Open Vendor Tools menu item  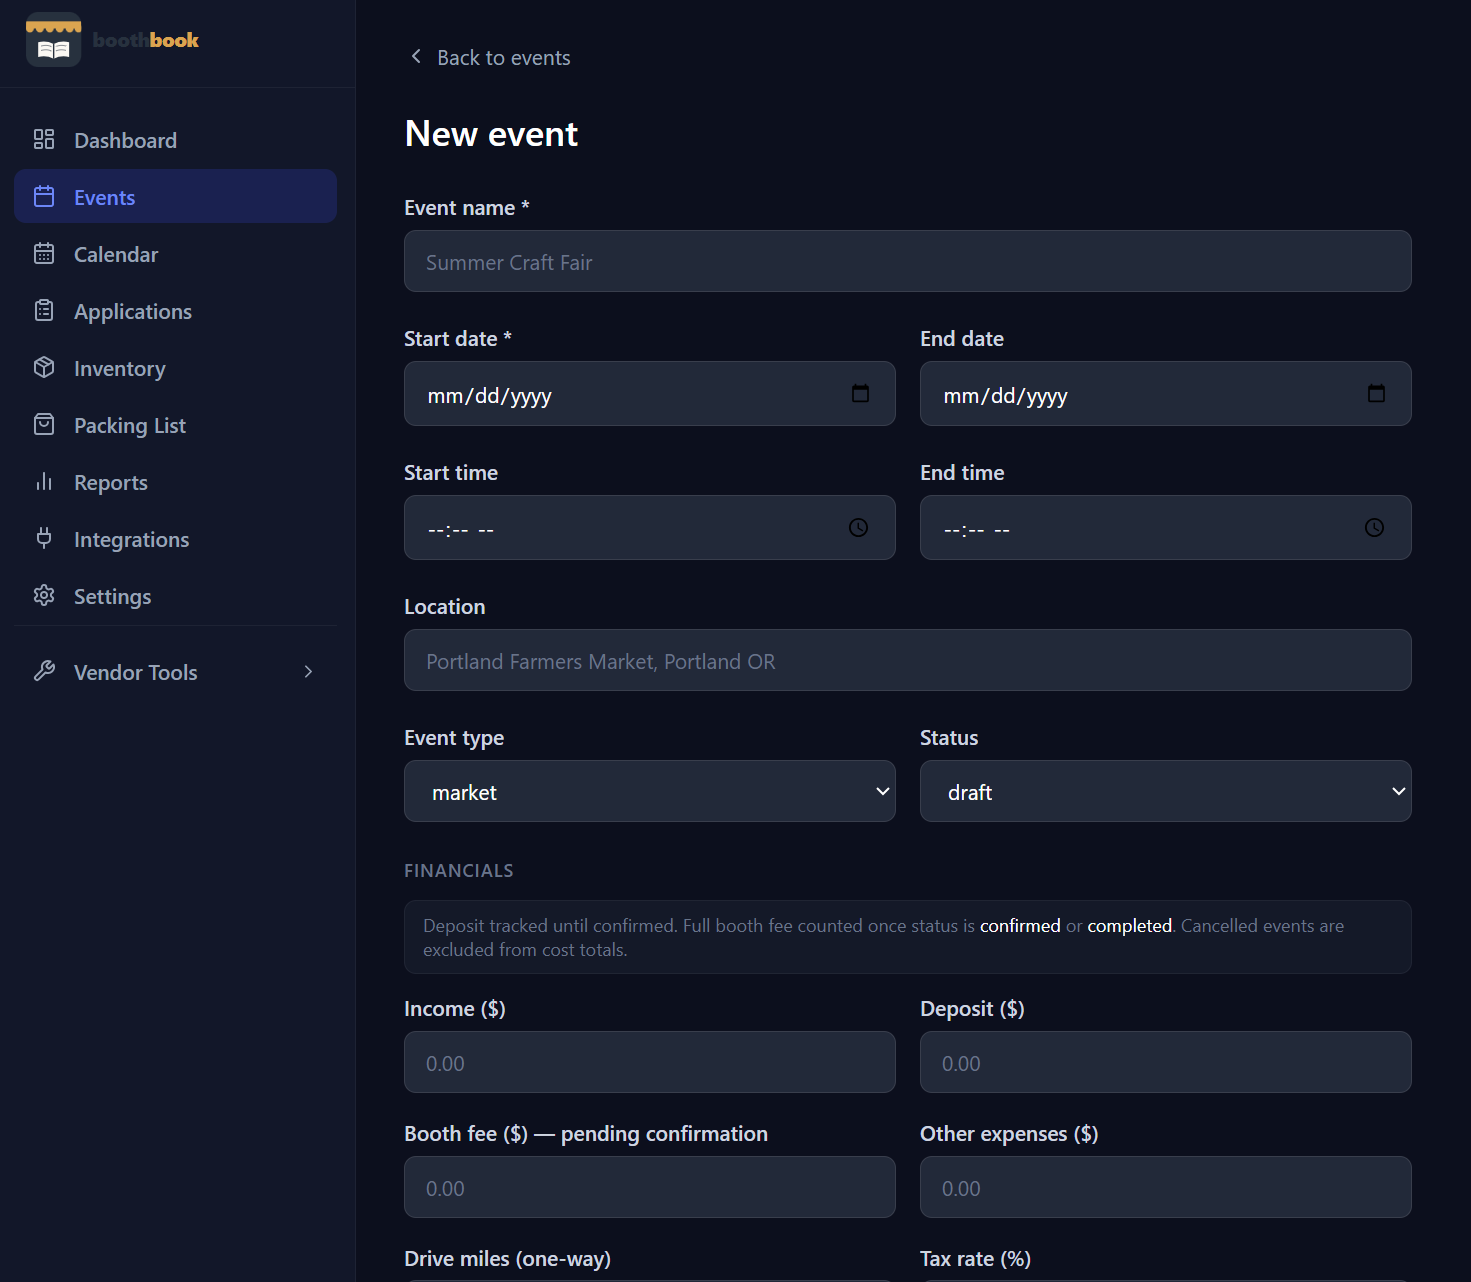click(175, 672)
